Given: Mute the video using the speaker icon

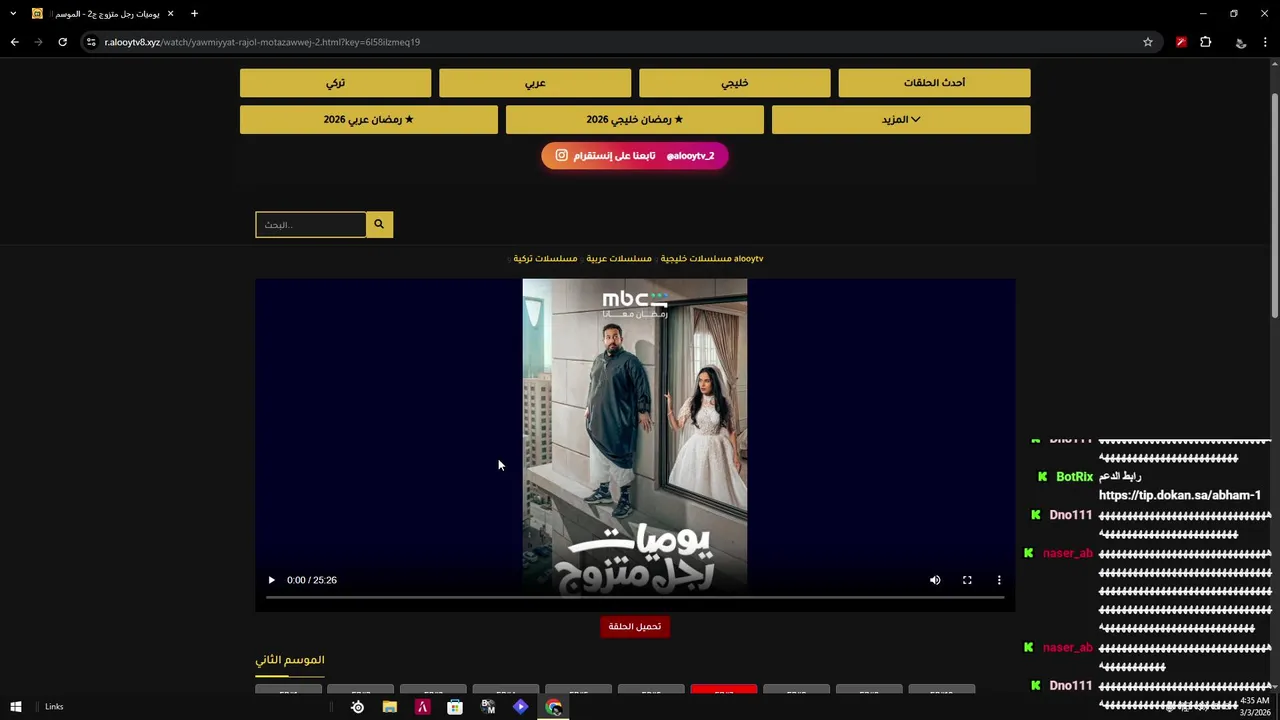Looking at the screenshot, I should 935,580.
